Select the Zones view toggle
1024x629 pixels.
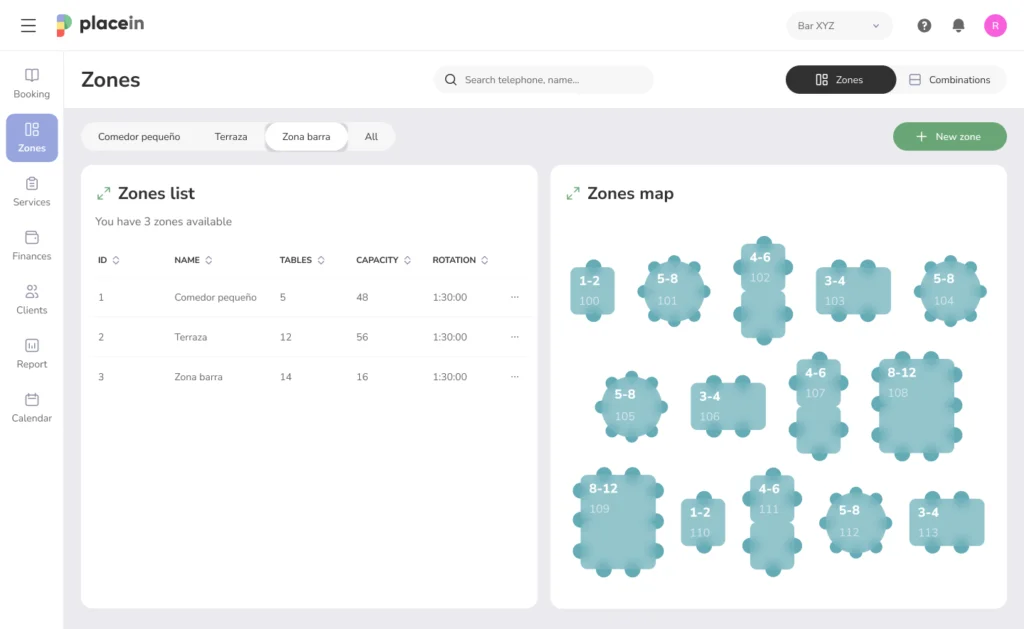point(840,80)
